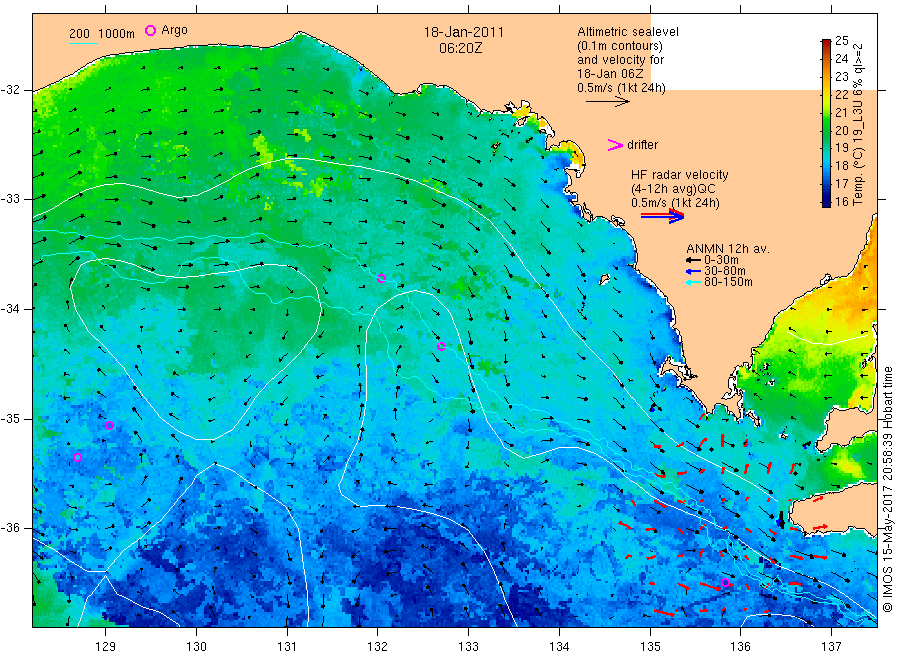The image size is (900, 660).
Task: Click the longitude axis label 132
Action: [x=378, y=647]
